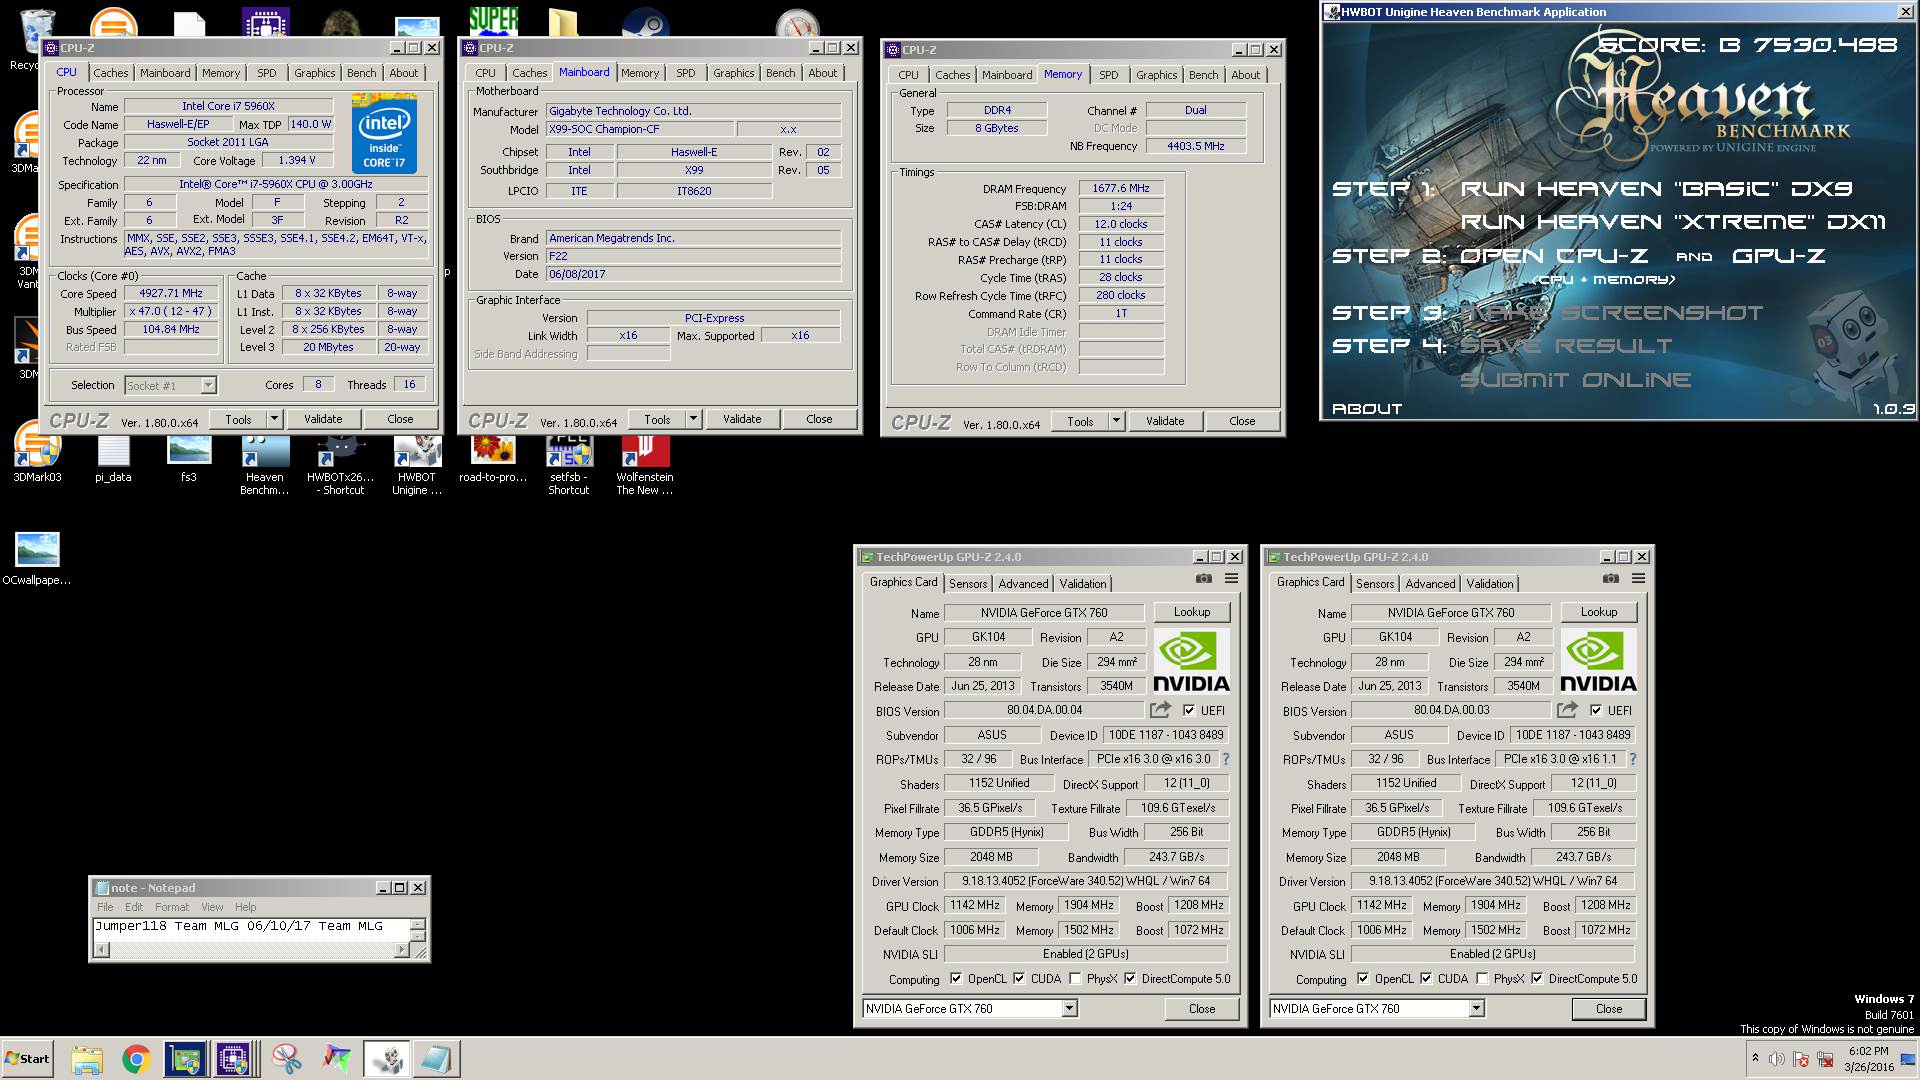1920x1080 pixels.
Task: Open the hamburger menu in first GPU-Z
Action: coord(1232,579)
